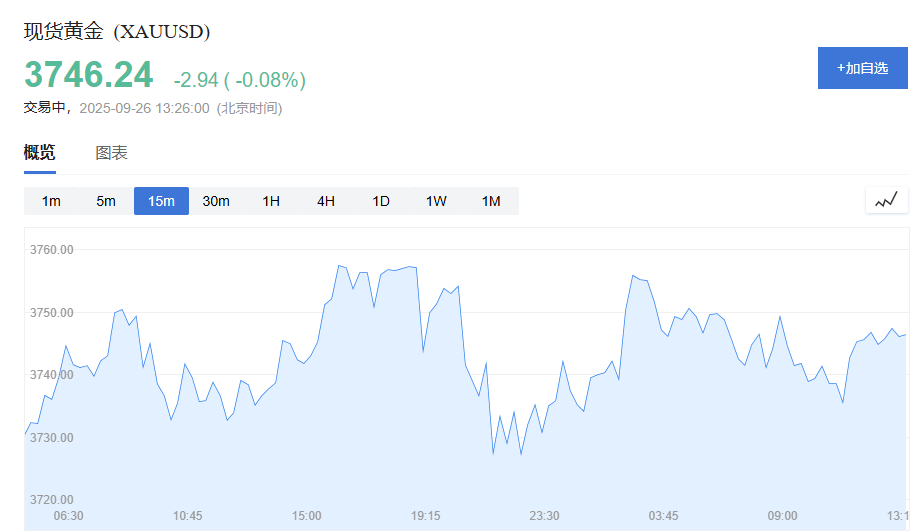
Task: Select the 5m interval
Action: [x=106, y=201]
